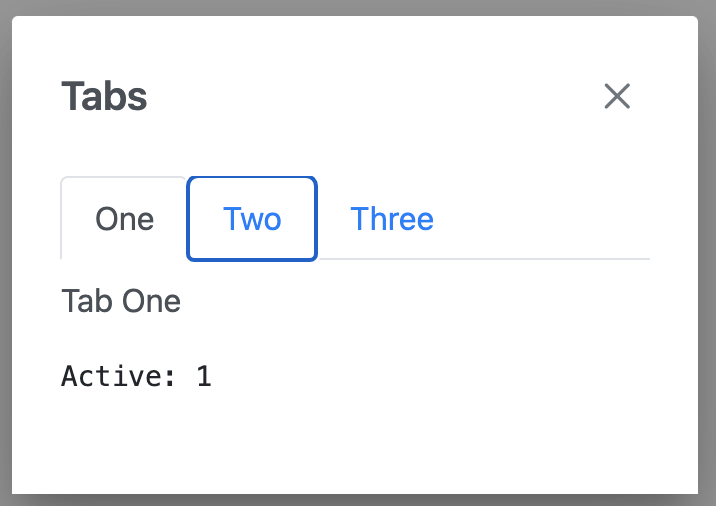Click the blue Two link with focus outline

click(252, 219)
